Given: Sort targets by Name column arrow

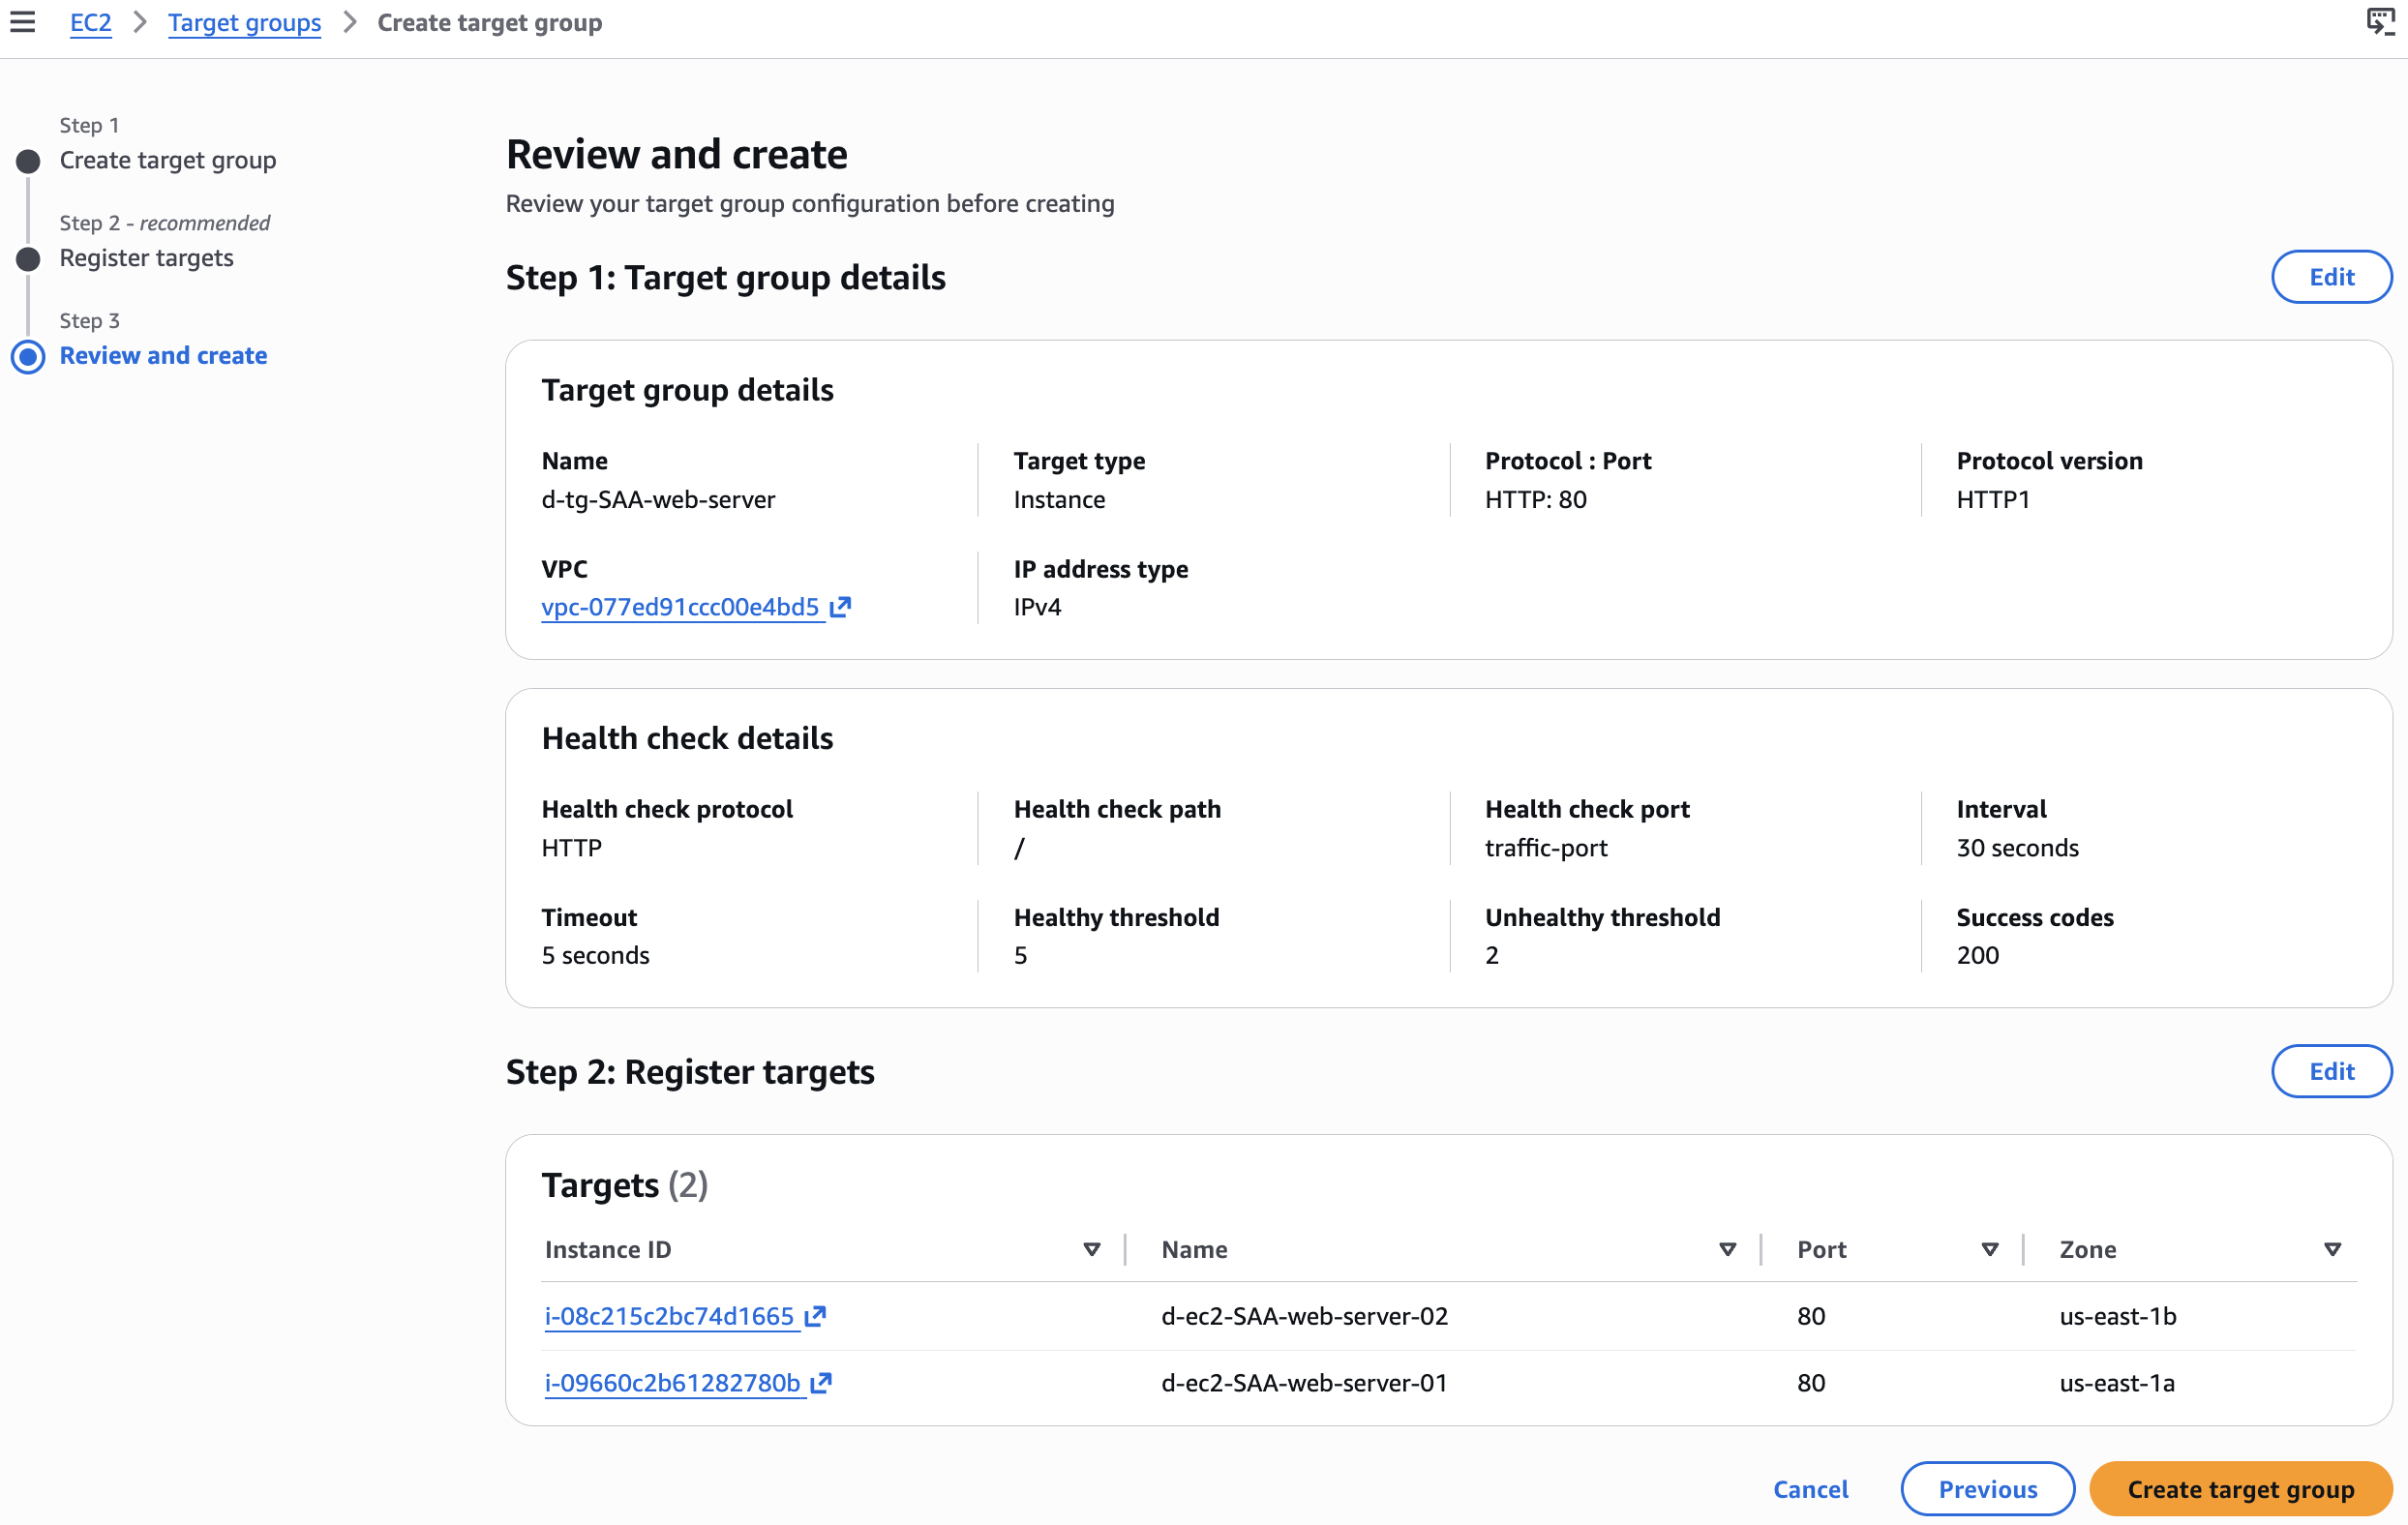Looking at the screenshot, I should pos(1727,1249).
